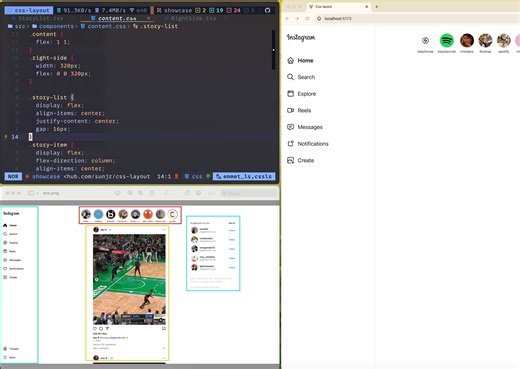
Task: Click the Notifications icon in browser sidebar
Action: [x=291, y=144]
